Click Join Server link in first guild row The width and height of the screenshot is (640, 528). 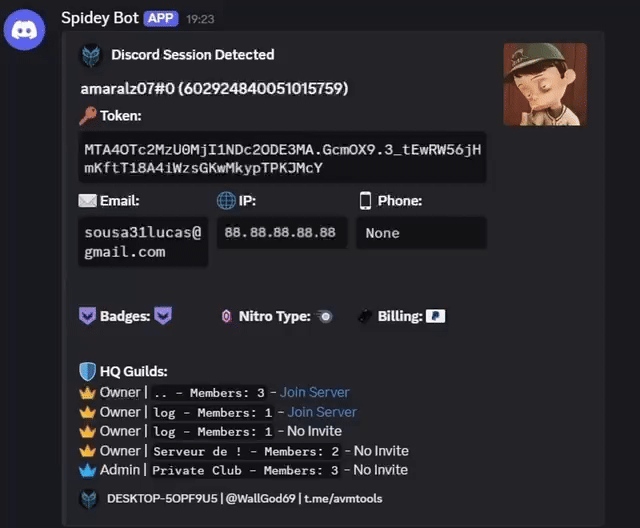click(x=315, y=392)
